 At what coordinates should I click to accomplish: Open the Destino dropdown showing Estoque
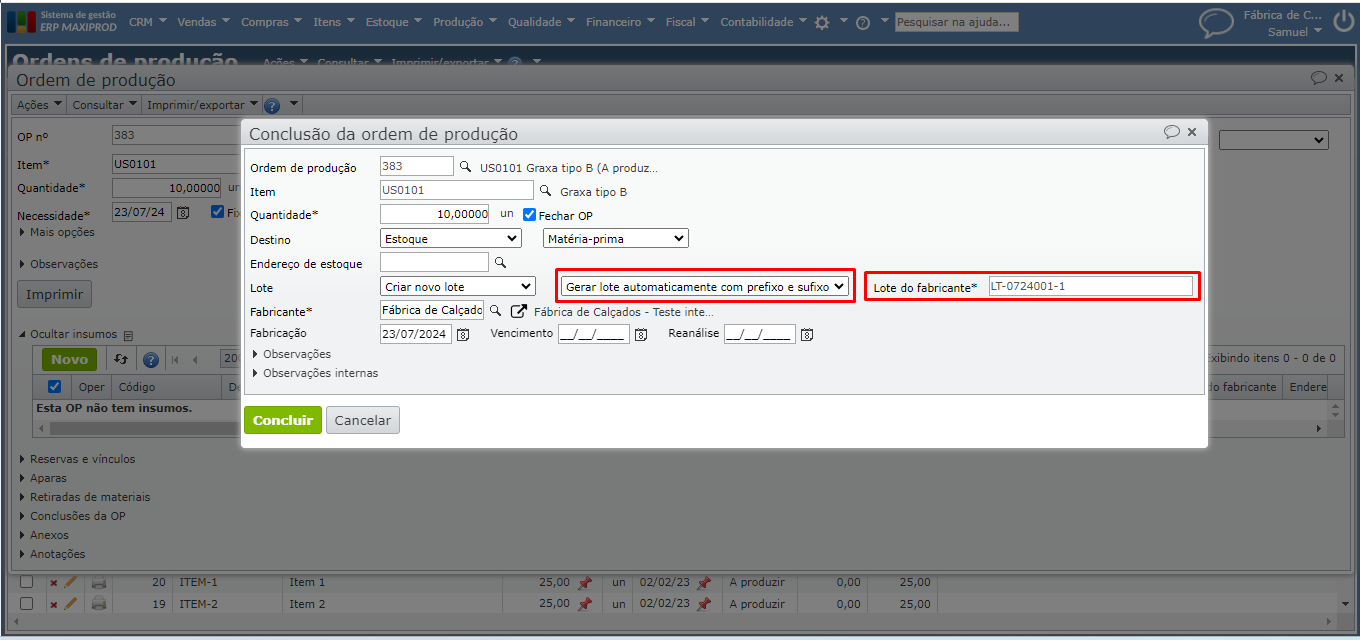452,238
